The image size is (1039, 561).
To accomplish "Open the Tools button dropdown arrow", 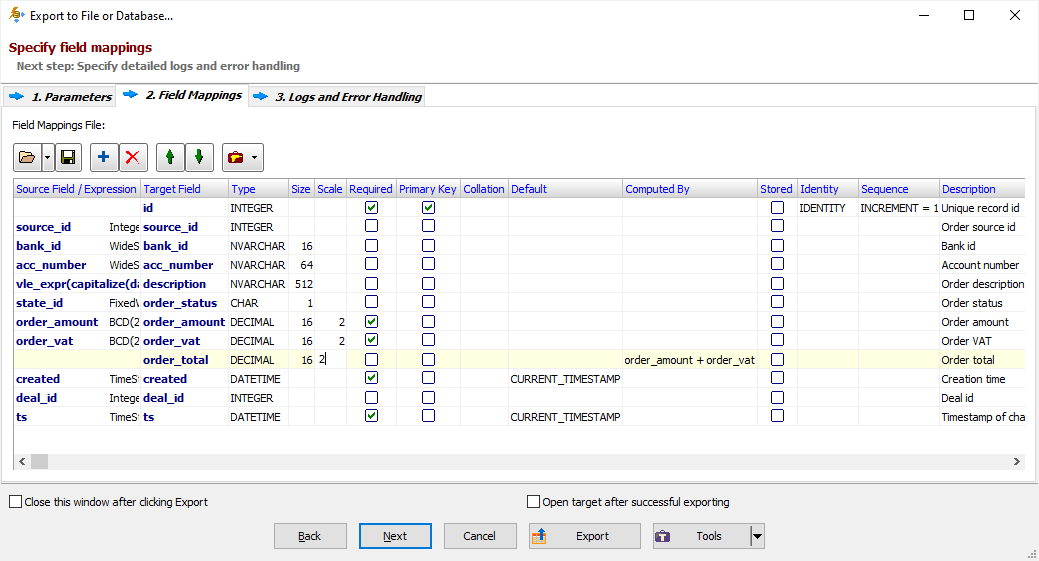I will (757, 536).
